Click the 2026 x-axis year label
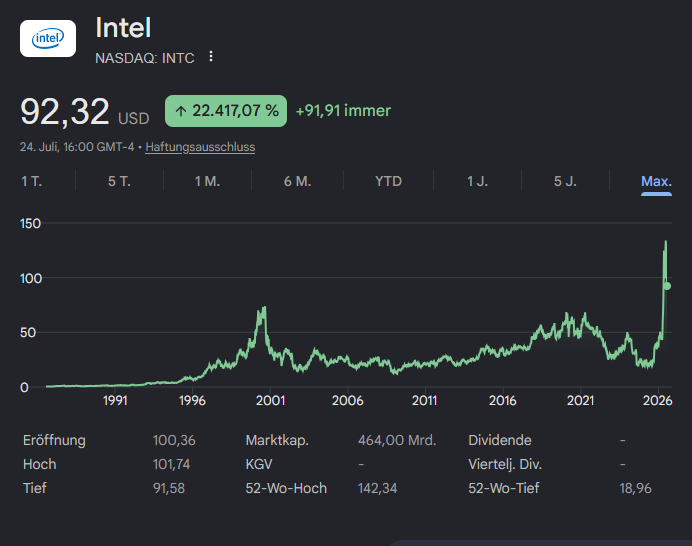Image resolution: width=692 pixels, height=546 pixels. 658,400
